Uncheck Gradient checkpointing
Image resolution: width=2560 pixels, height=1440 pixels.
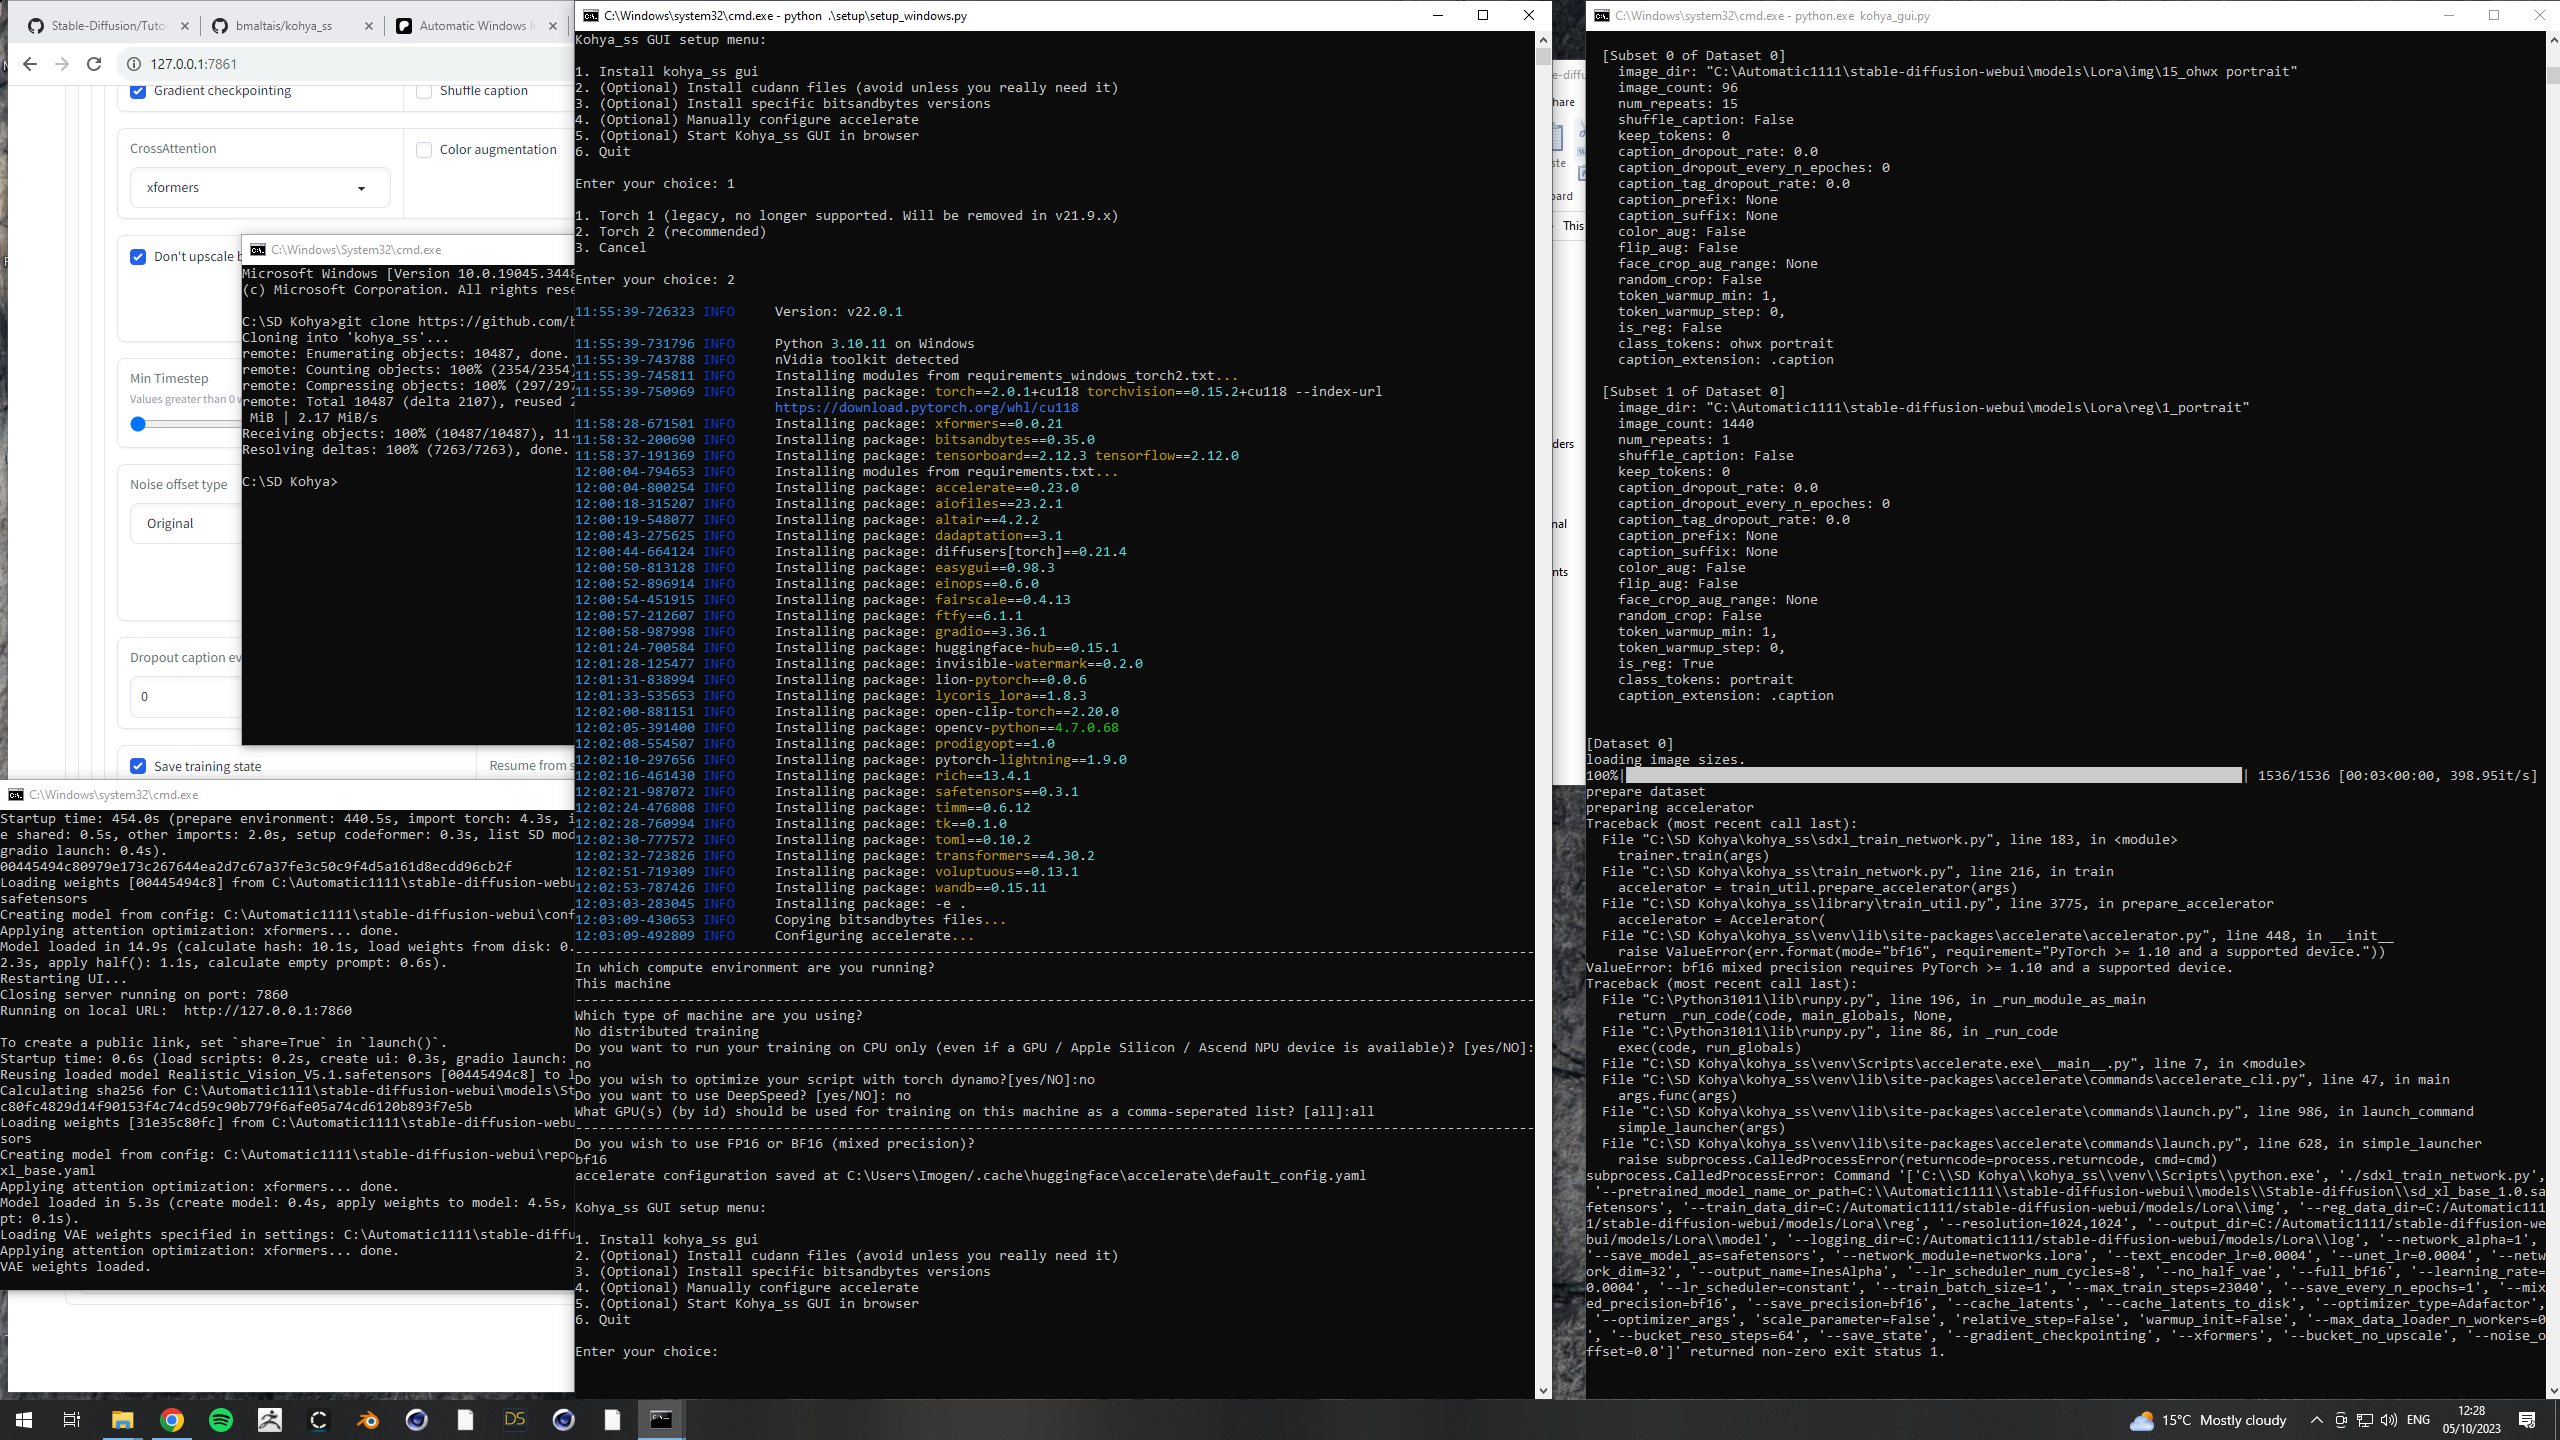[x=138, y=91]
